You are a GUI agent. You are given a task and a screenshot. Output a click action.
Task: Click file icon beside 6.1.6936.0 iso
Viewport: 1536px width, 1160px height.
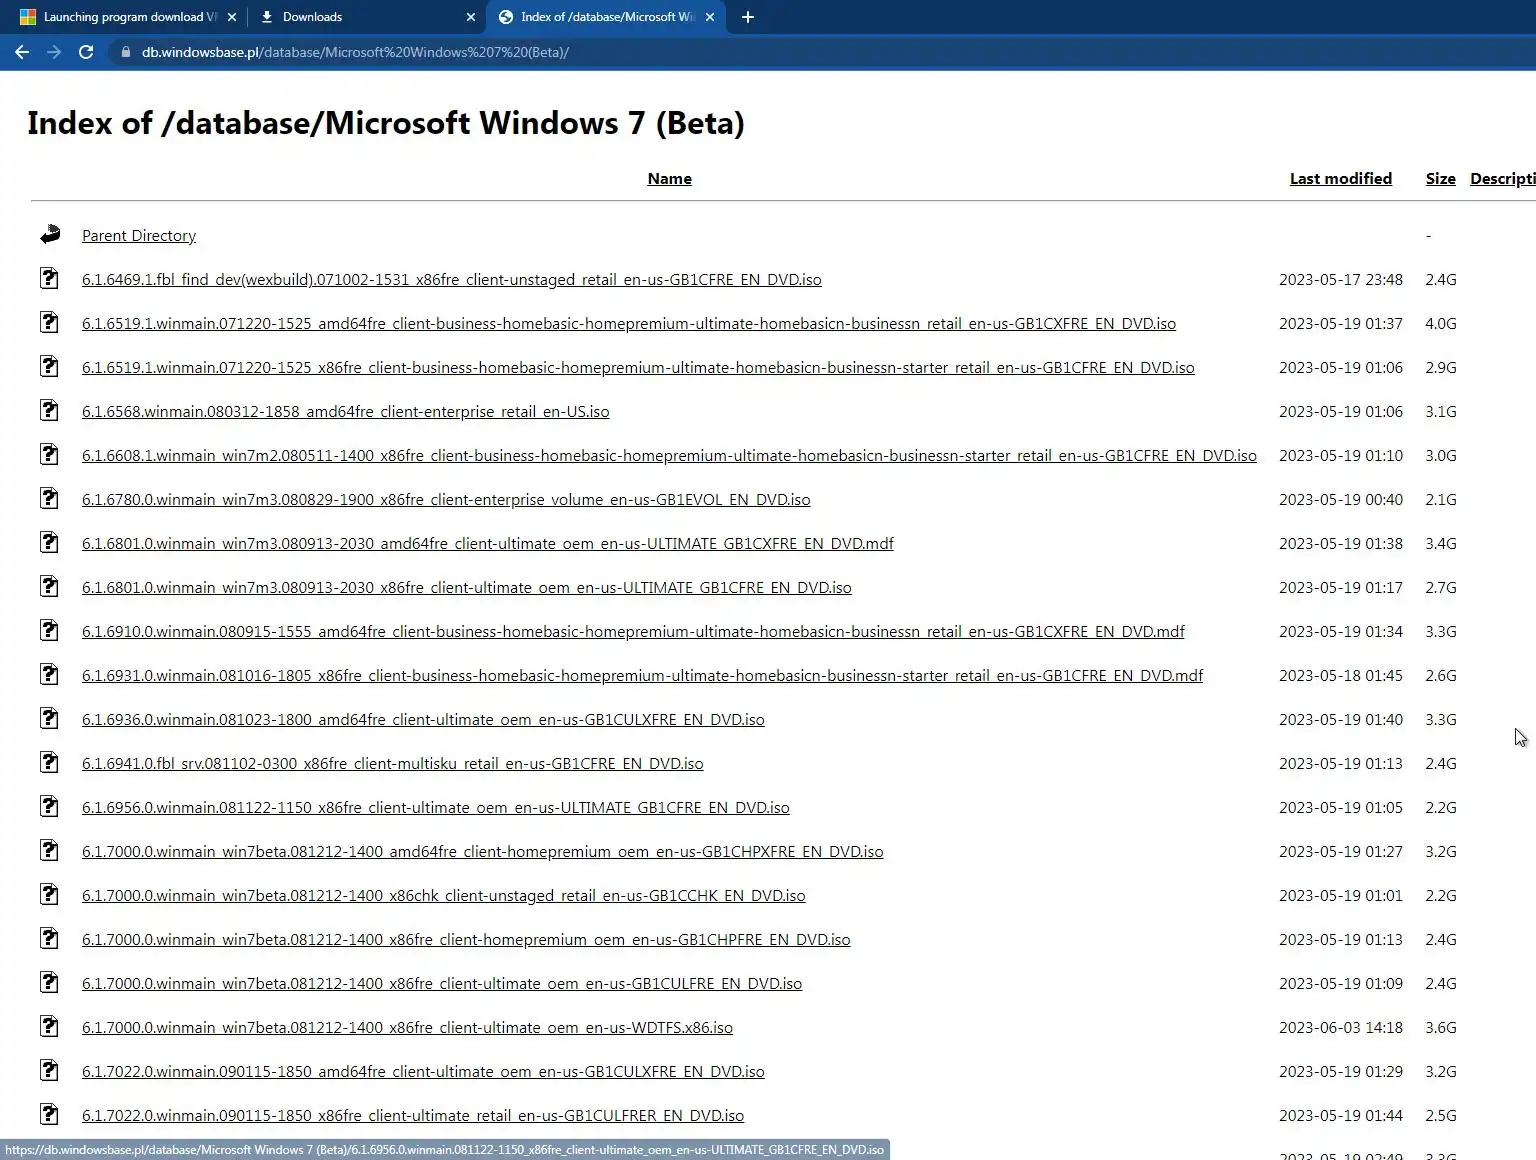pos(49,718)
